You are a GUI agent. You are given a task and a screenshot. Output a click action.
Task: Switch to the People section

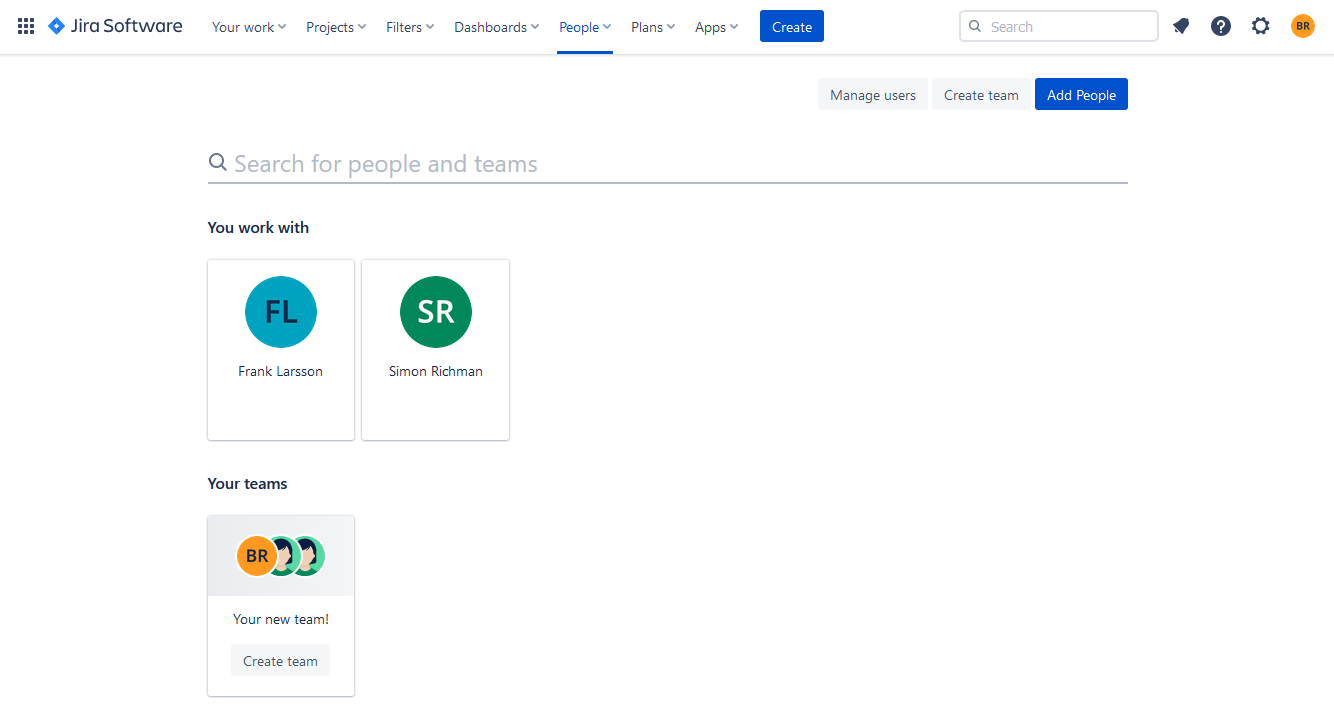[584, 27]
